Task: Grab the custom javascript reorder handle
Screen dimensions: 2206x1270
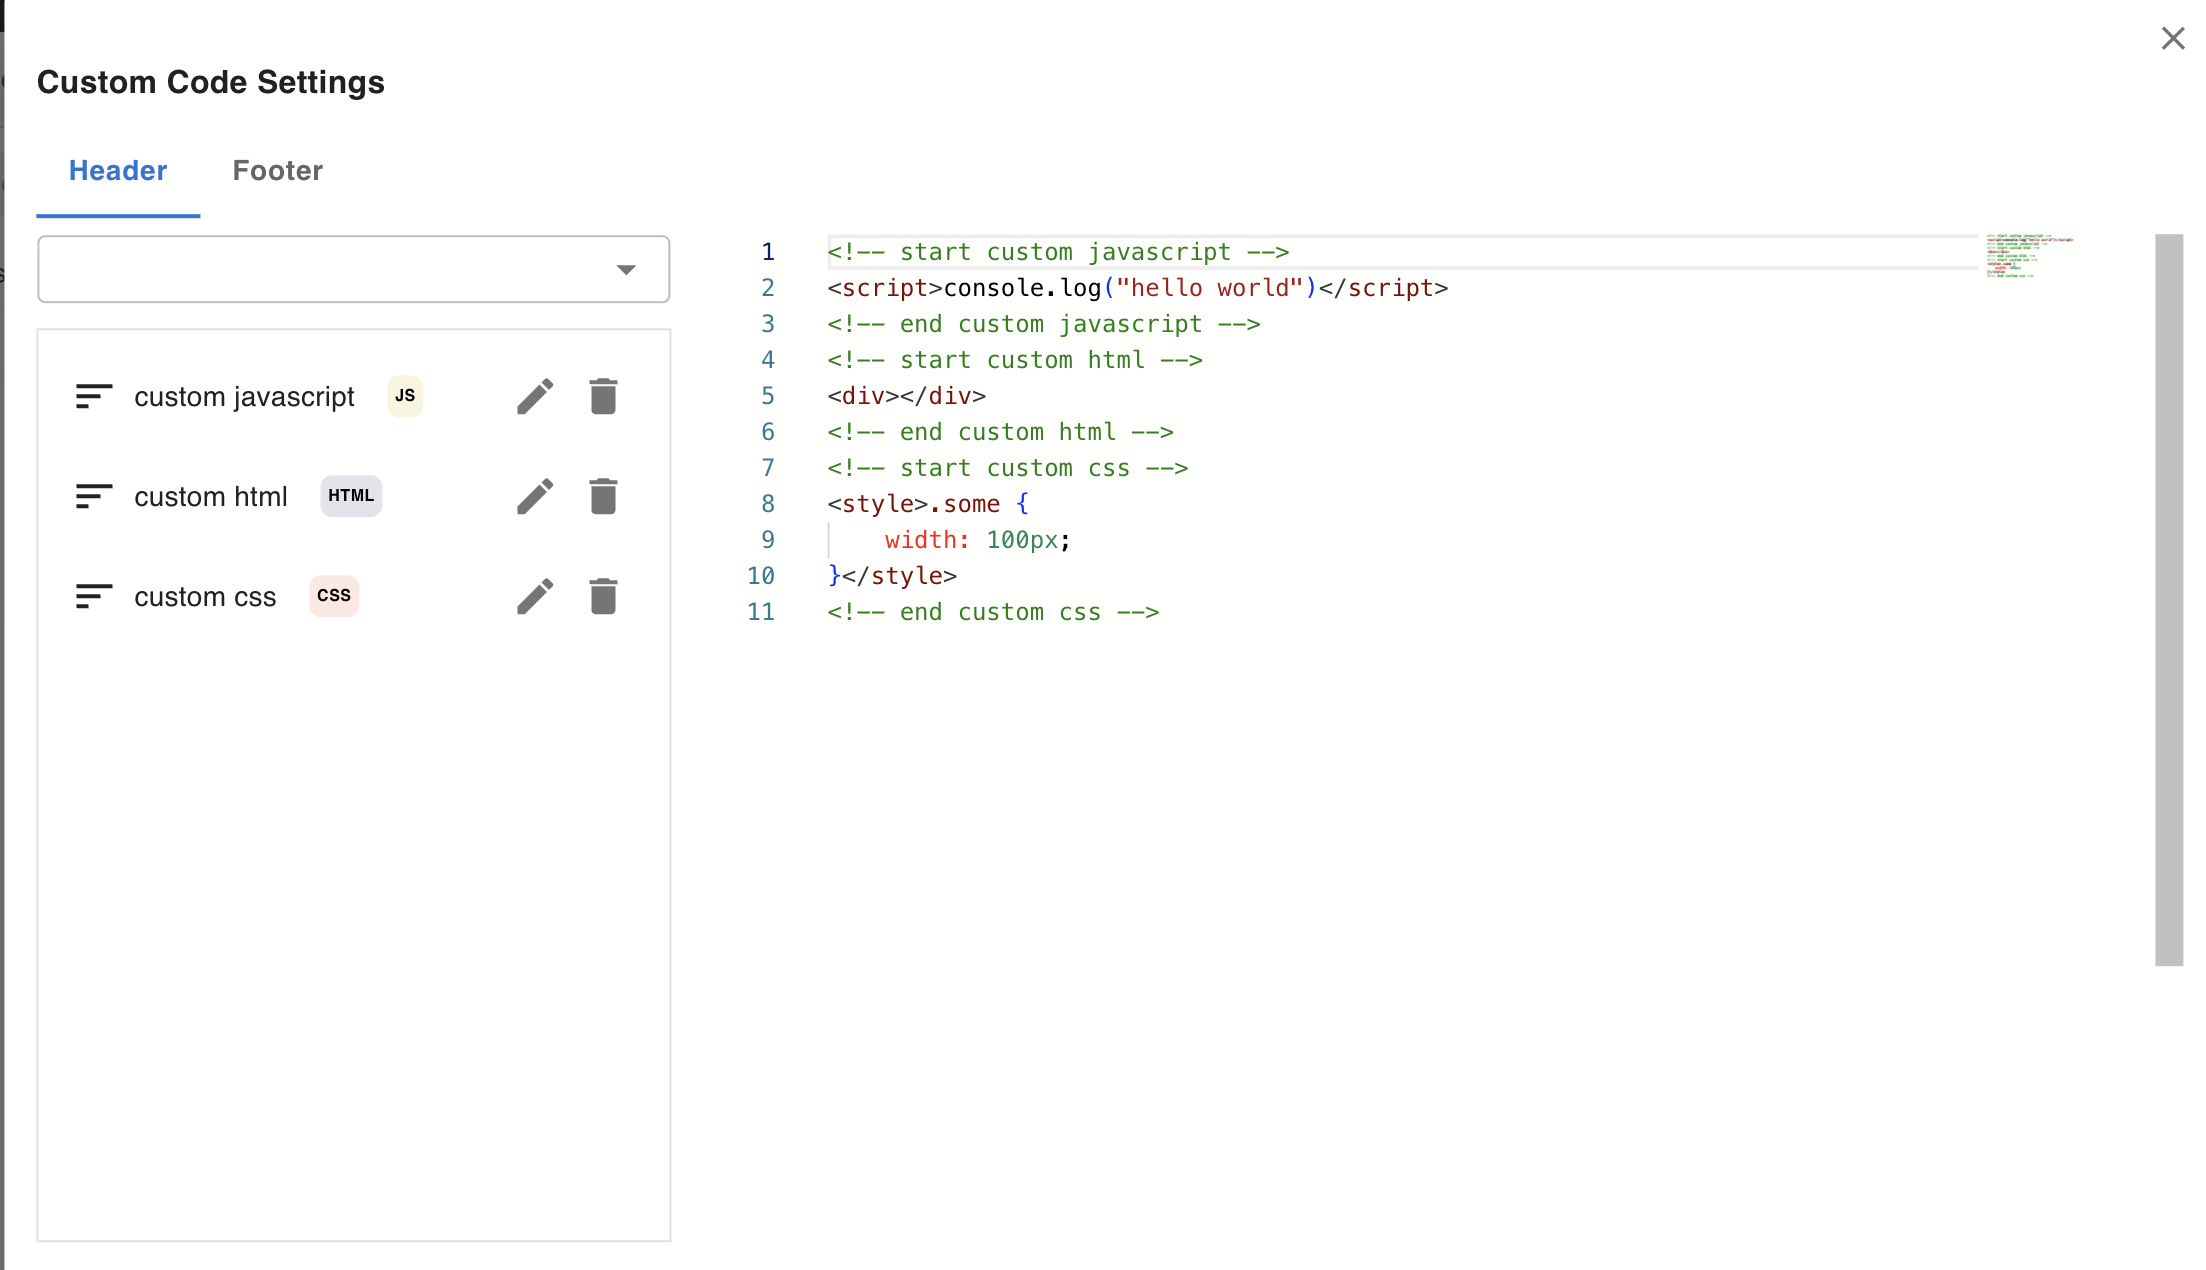Action: 94,397
